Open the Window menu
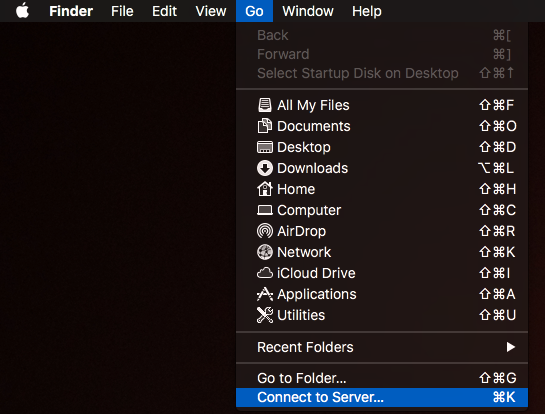Screen dimensions: 545x414 (x=308, y=11)
